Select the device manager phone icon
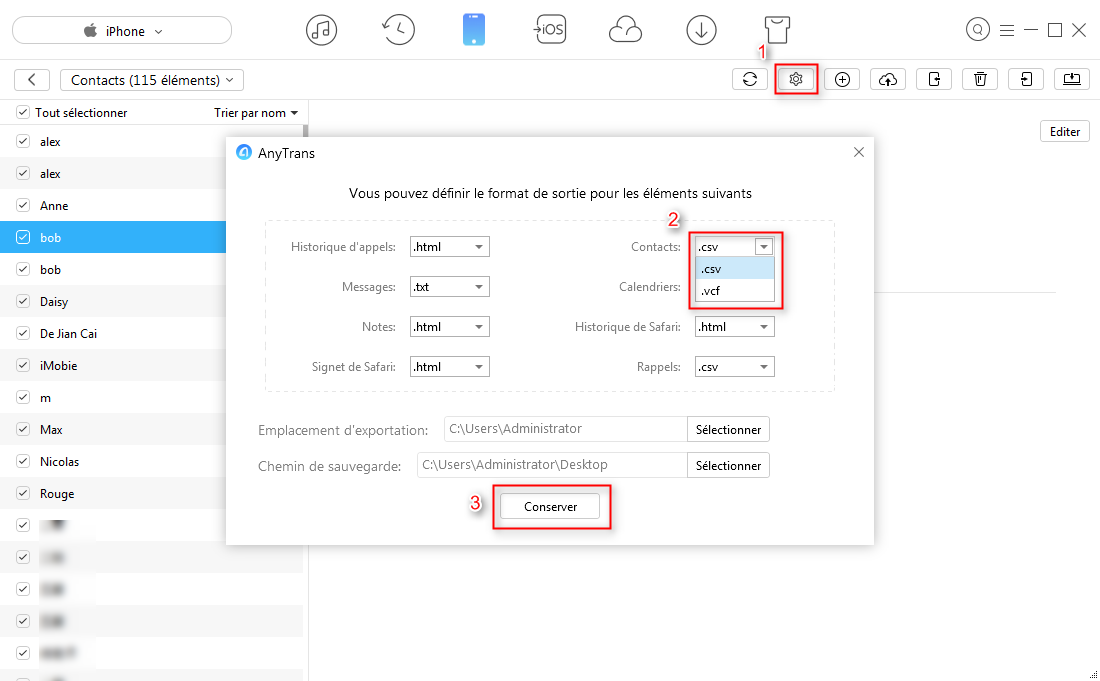Screen dimensions: 1100x681 tap(474, 30)
